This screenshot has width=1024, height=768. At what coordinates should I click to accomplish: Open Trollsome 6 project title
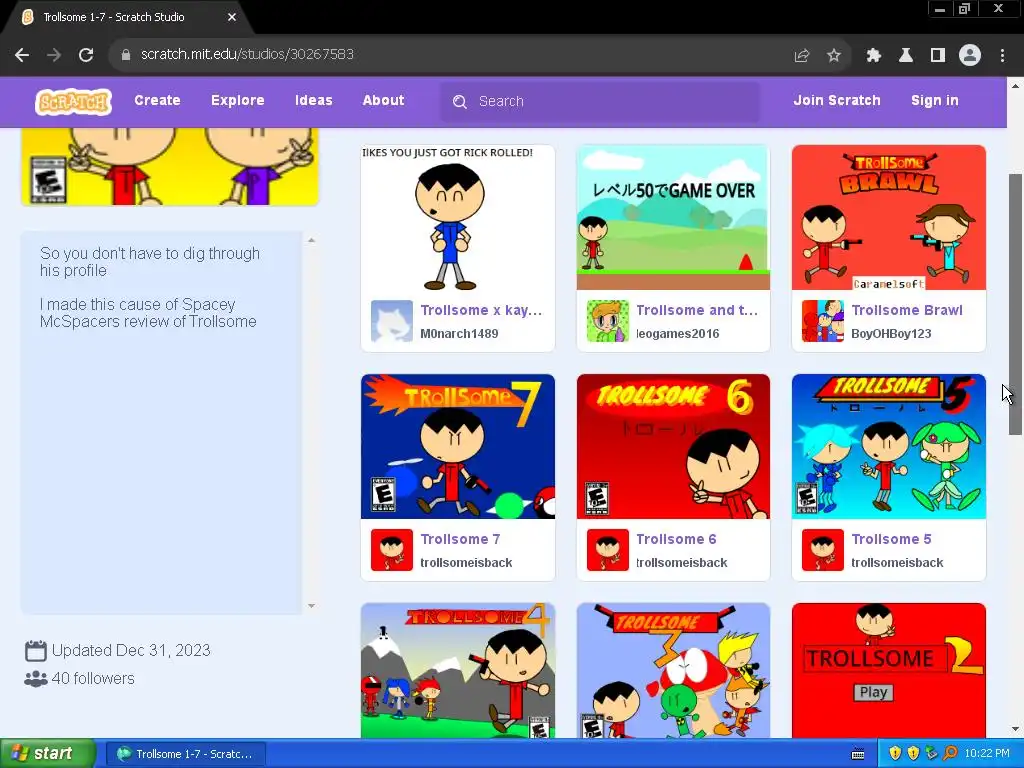click(x=676, y=539)
